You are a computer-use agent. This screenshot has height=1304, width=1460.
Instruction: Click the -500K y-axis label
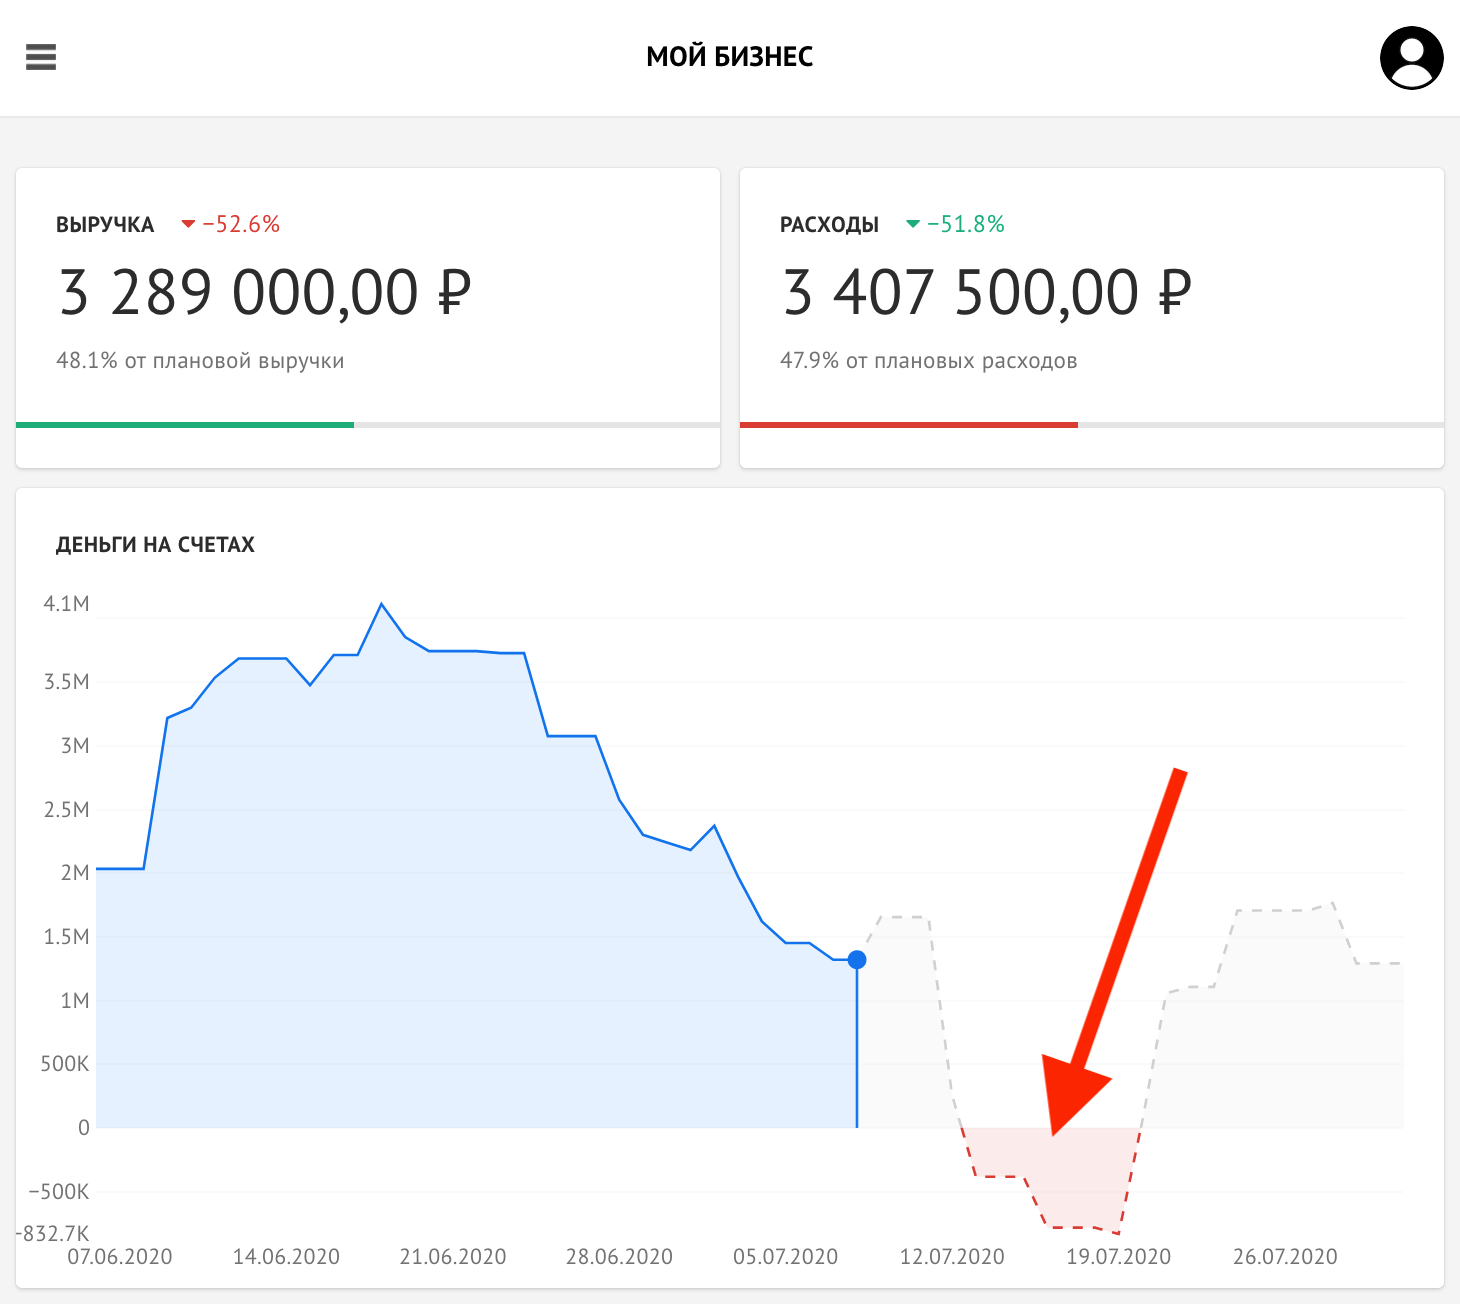59,1192
